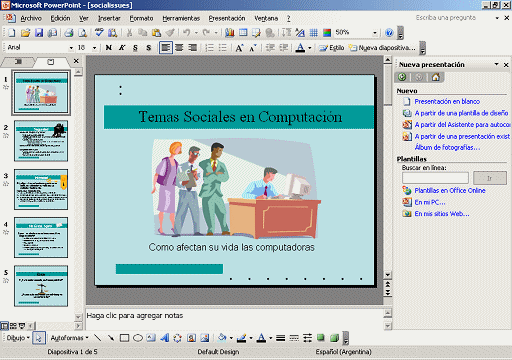Screen dimensions: 512x360
Task: Insert WordArt from the Drawing toolbar
Action: coord(164,338)
